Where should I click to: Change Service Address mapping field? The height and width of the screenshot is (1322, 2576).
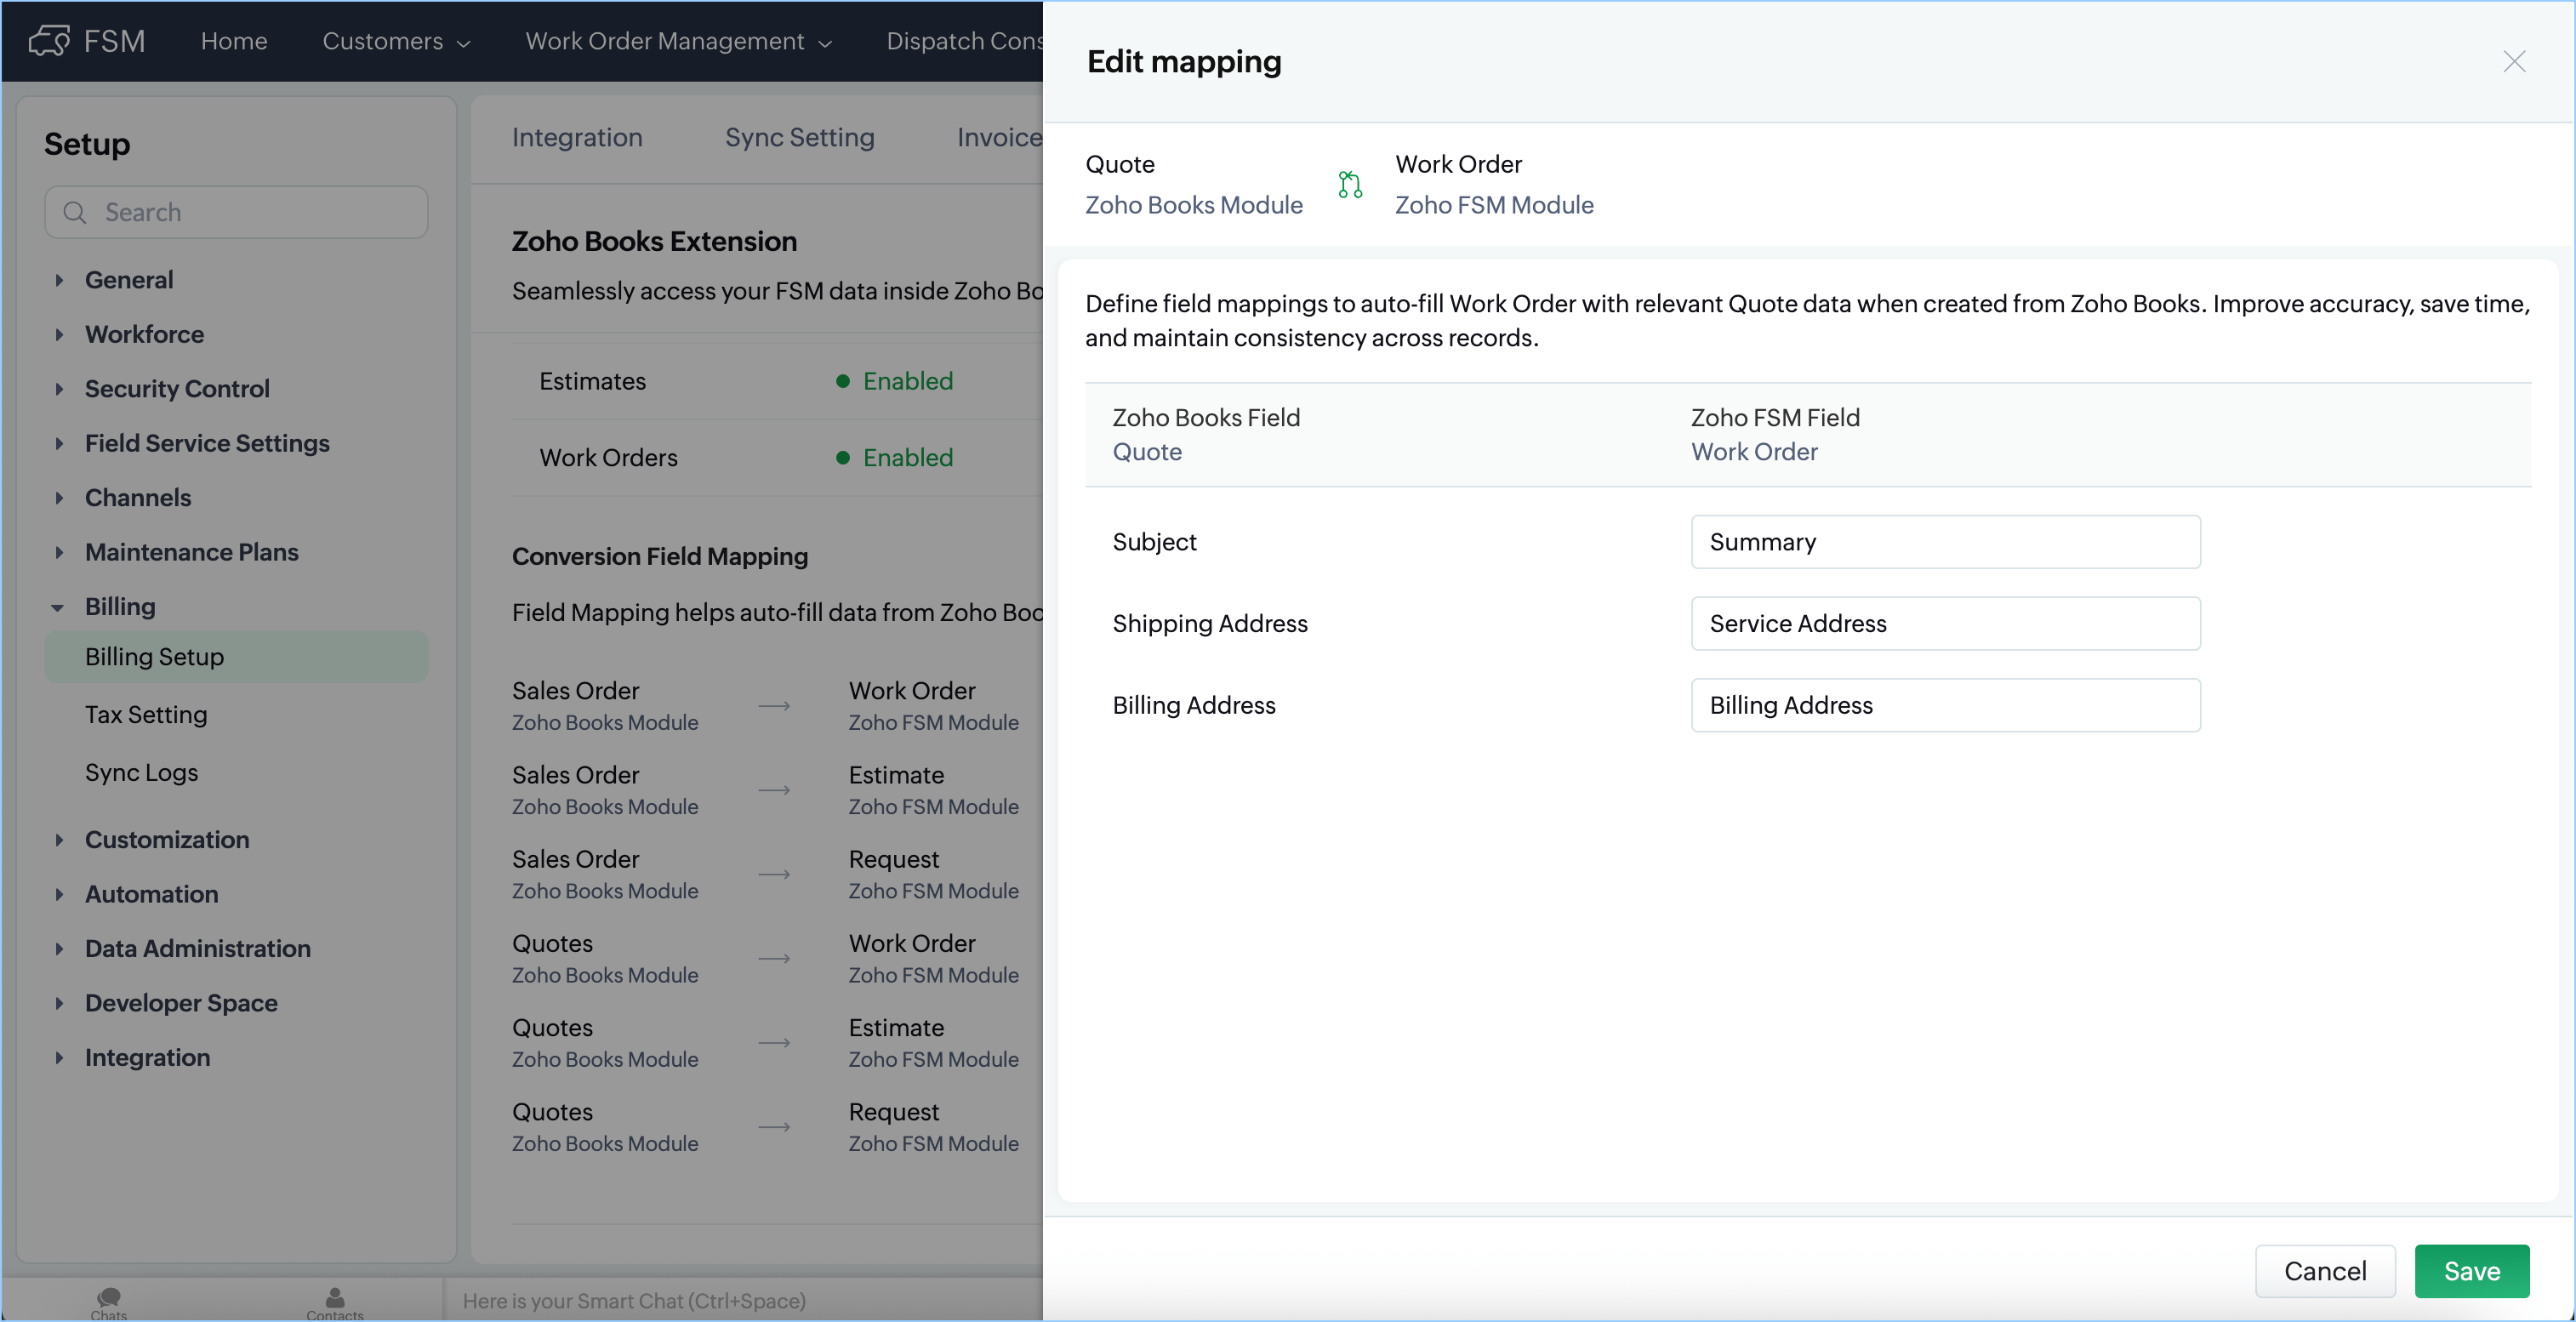coord(1945,624)
